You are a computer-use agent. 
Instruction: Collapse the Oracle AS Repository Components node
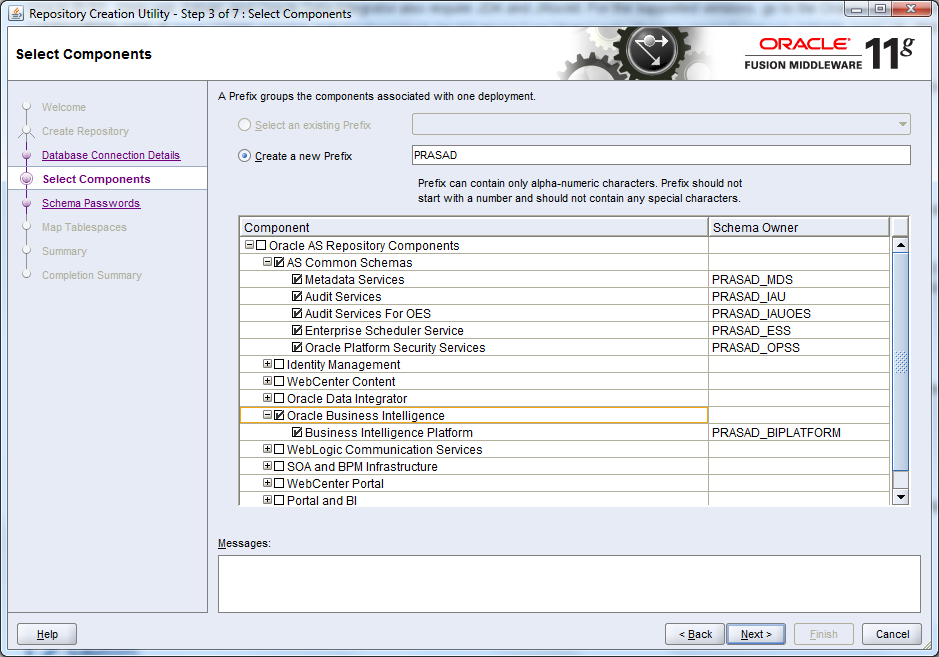coord(250,244)
